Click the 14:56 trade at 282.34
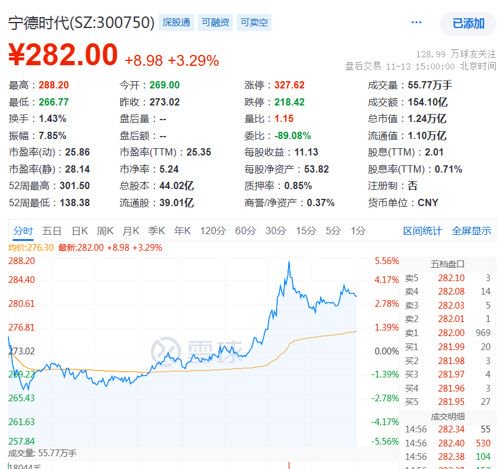500x469 pixels. pyautogui.click(x=448, y=429)
